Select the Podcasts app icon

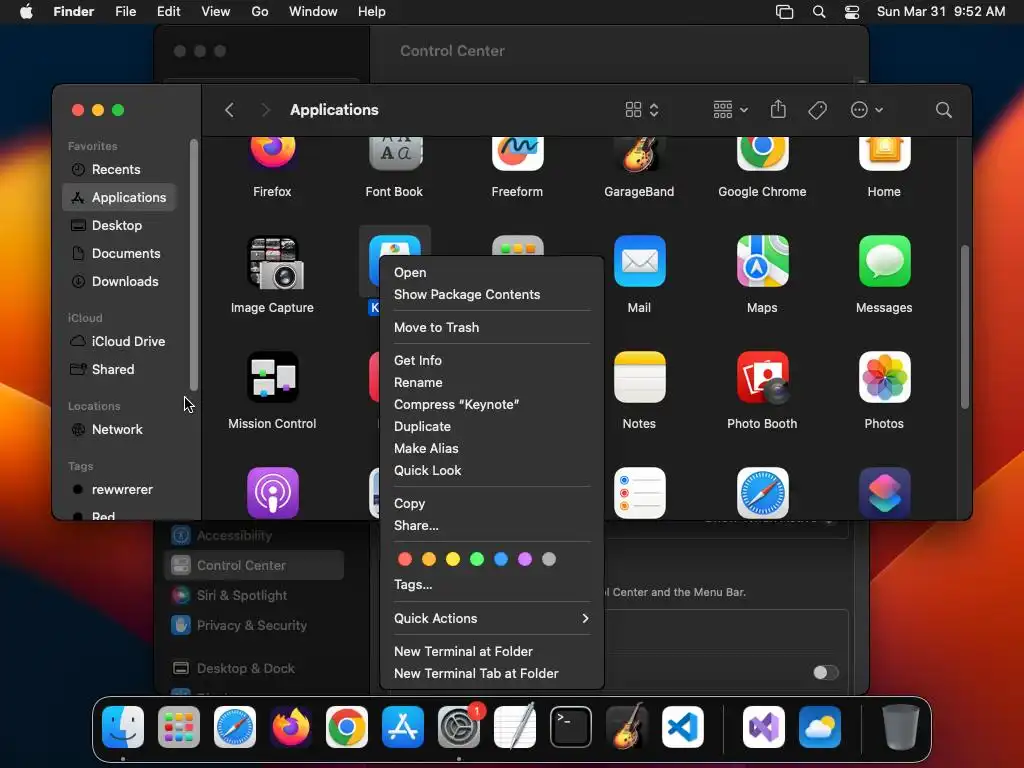273,493
